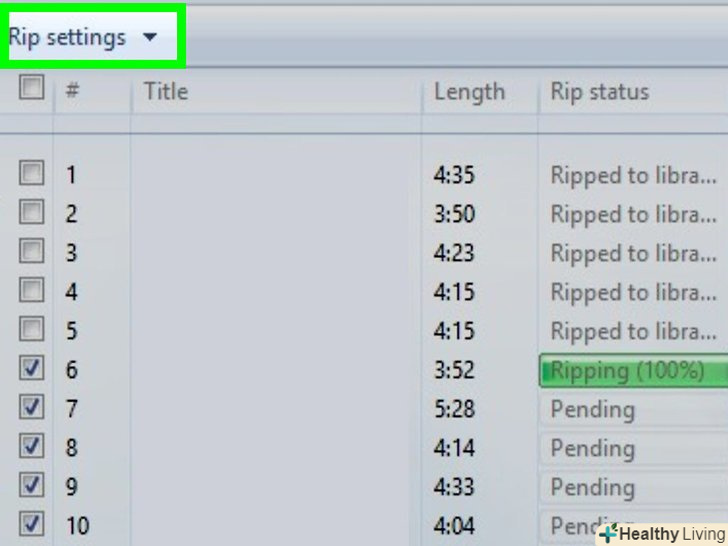Image resolution: width=728 pixels, height=546 pixels.
Task: Uncheck the box for track 10
Action: (x=32, y=524)
